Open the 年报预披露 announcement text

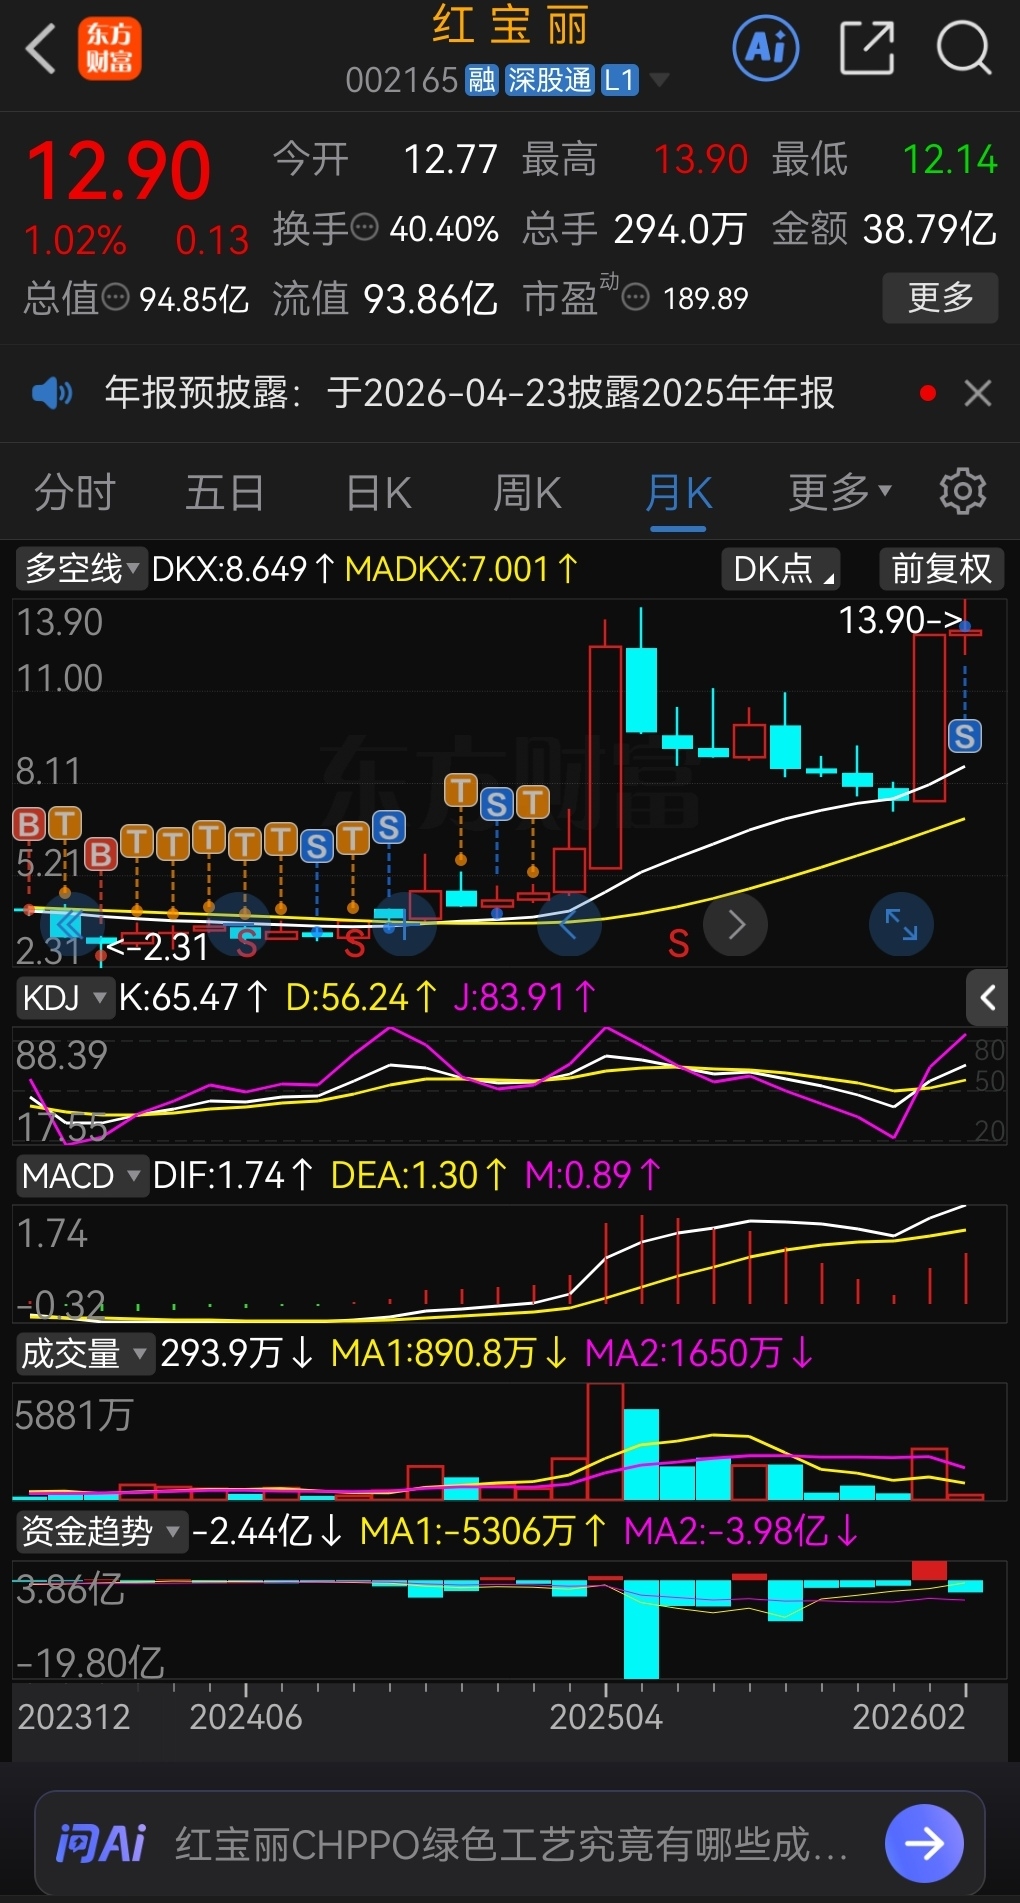[x=470, y=393]
